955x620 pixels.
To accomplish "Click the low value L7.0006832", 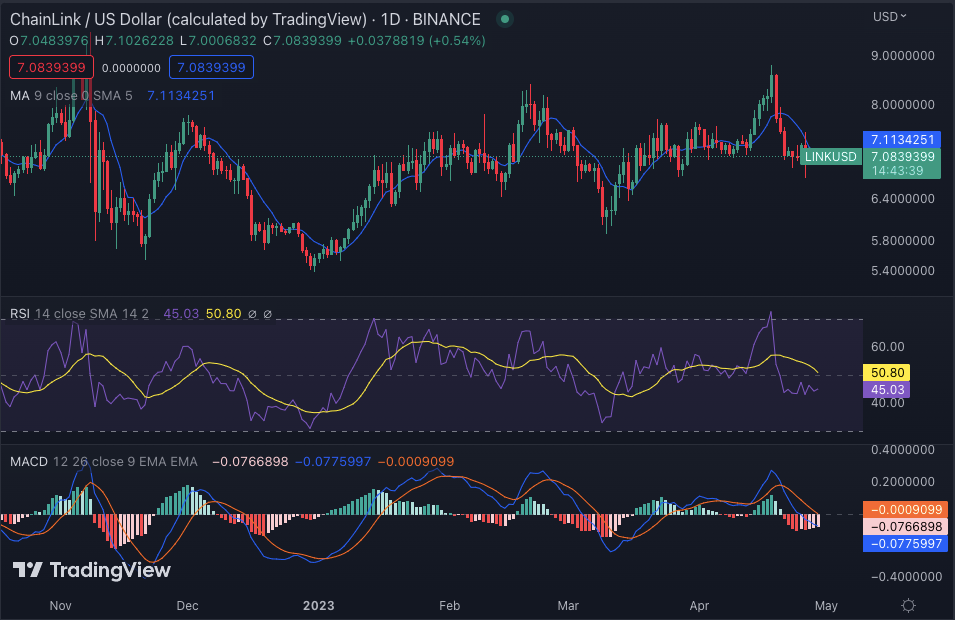I will 218,41.
